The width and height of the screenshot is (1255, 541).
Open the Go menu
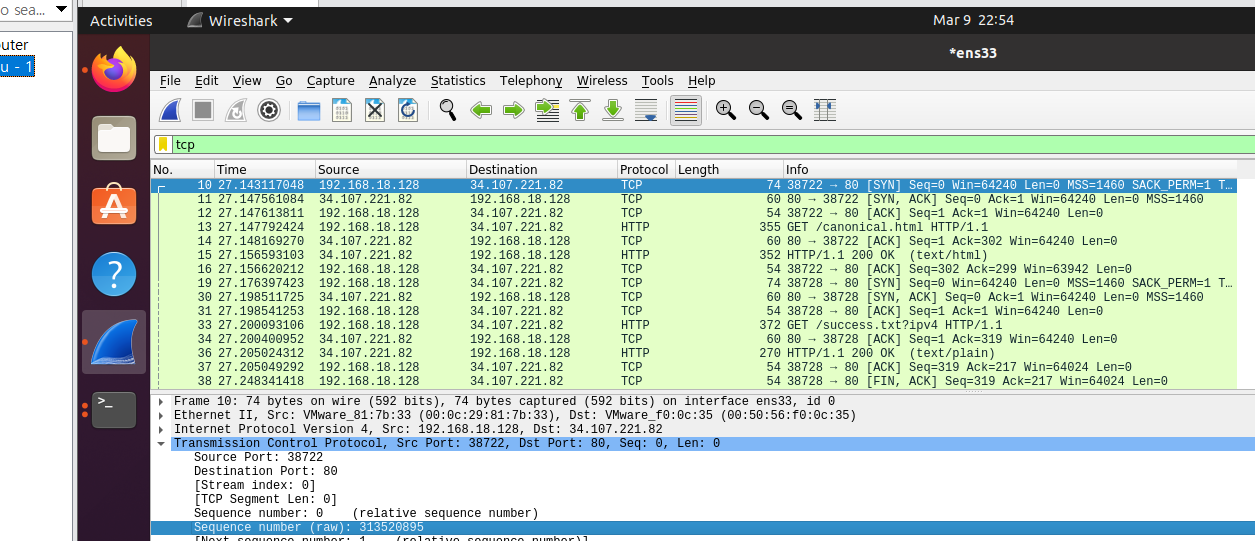point(284,81)
